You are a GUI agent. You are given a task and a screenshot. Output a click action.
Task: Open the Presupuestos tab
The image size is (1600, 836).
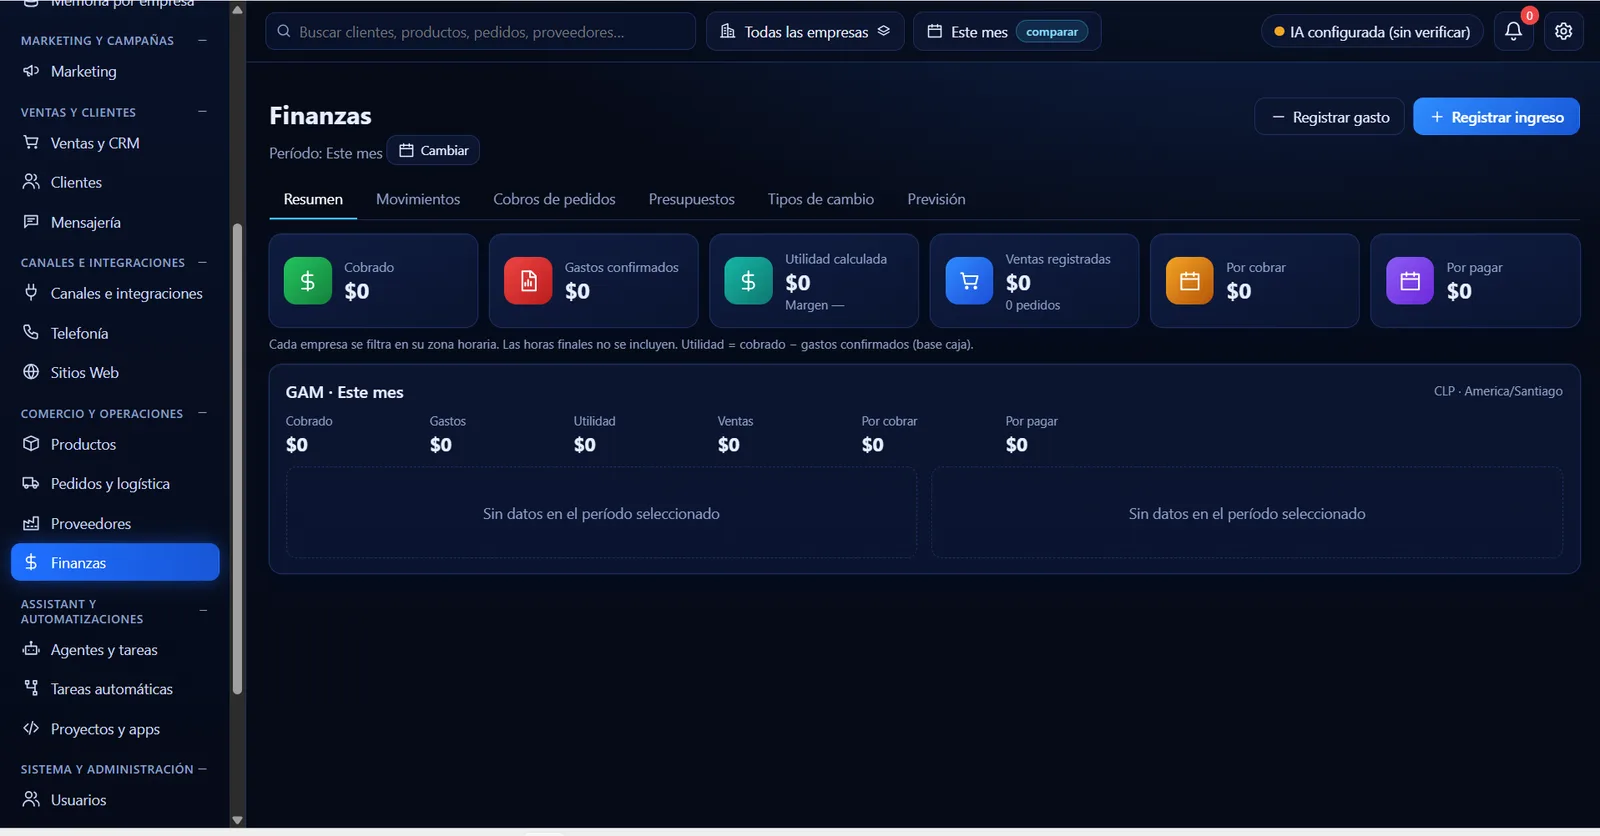691,199
